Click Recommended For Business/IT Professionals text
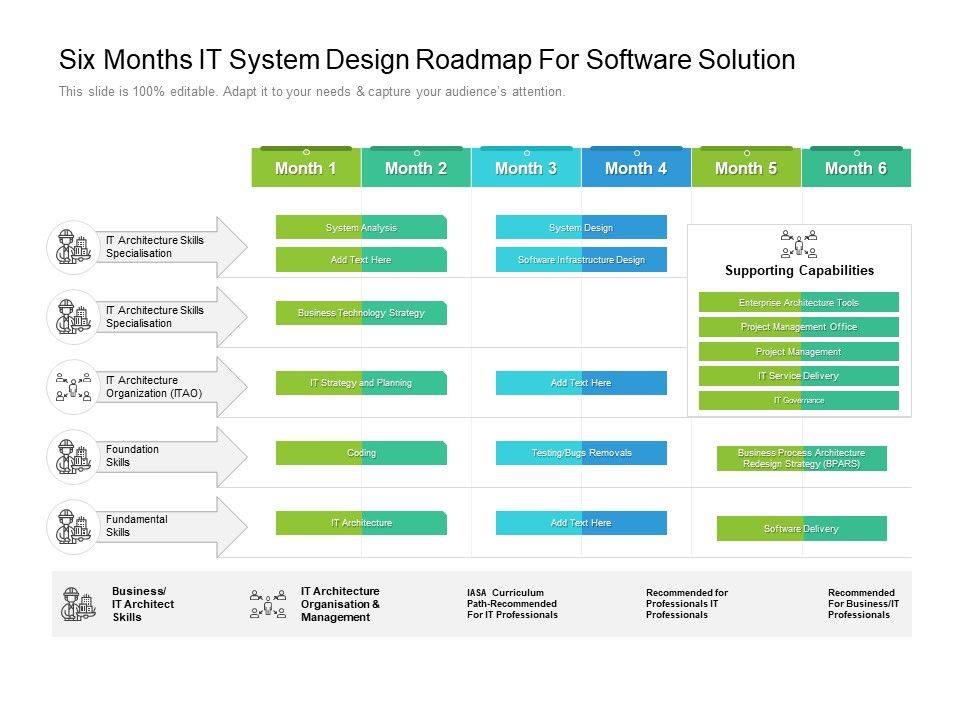This screenshot has height=720, width=960. [x=863, y=604]
